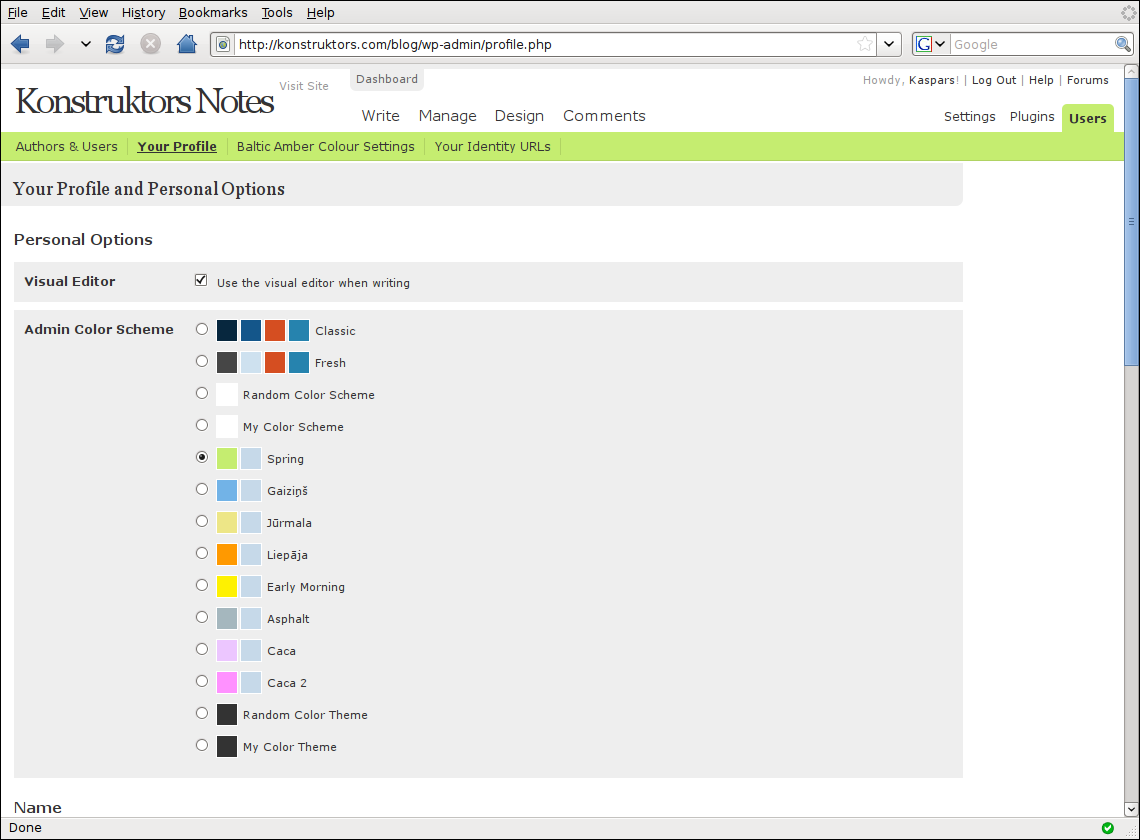Select the Fresh color scheme radio button

coord(202,361)
